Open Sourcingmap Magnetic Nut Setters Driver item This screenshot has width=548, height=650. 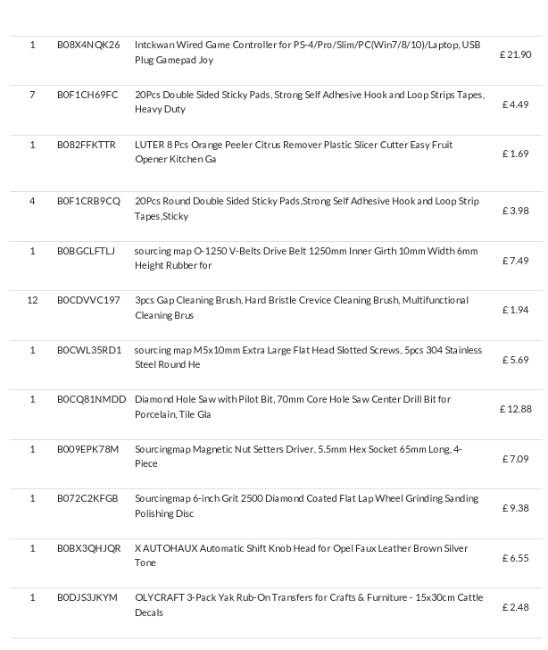[298, 456]
